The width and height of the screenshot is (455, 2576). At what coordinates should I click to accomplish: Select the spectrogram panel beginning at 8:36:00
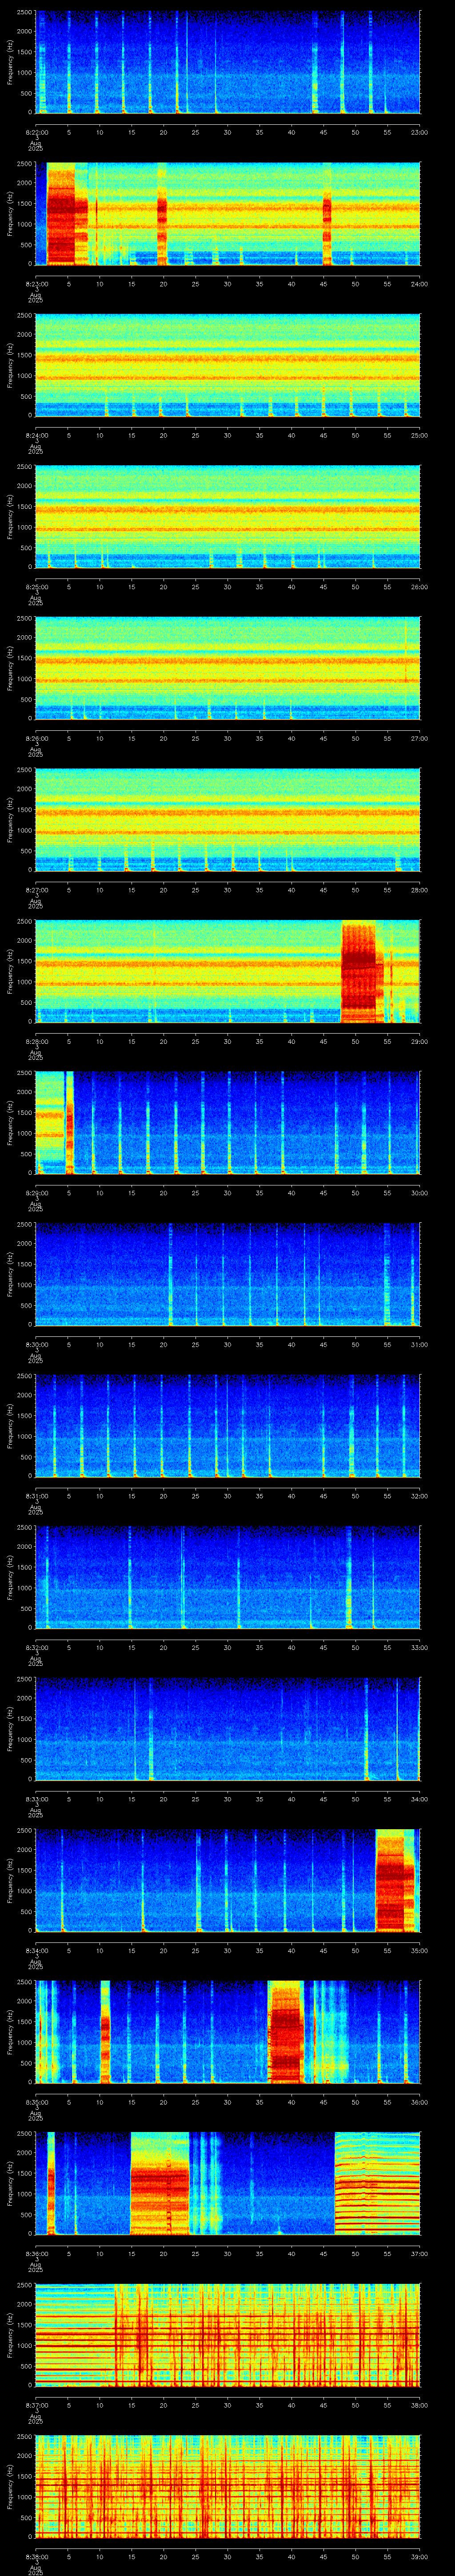point(227,2183)
